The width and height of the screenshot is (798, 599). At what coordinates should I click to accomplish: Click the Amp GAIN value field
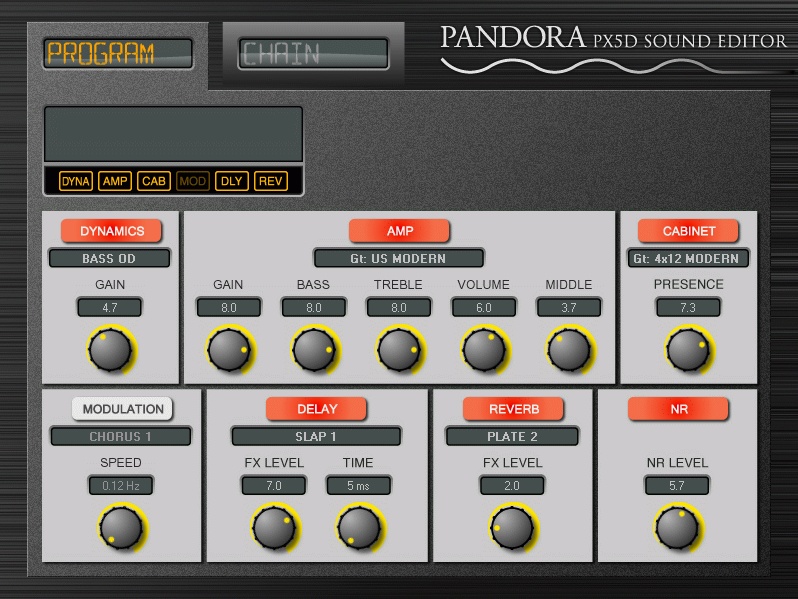pos(229,307)
